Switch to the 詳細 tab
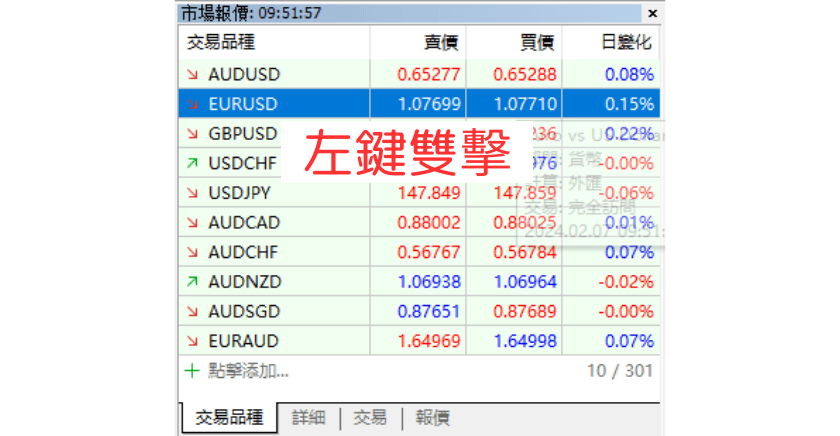840x436 pixels. click(x=308, y=418)
